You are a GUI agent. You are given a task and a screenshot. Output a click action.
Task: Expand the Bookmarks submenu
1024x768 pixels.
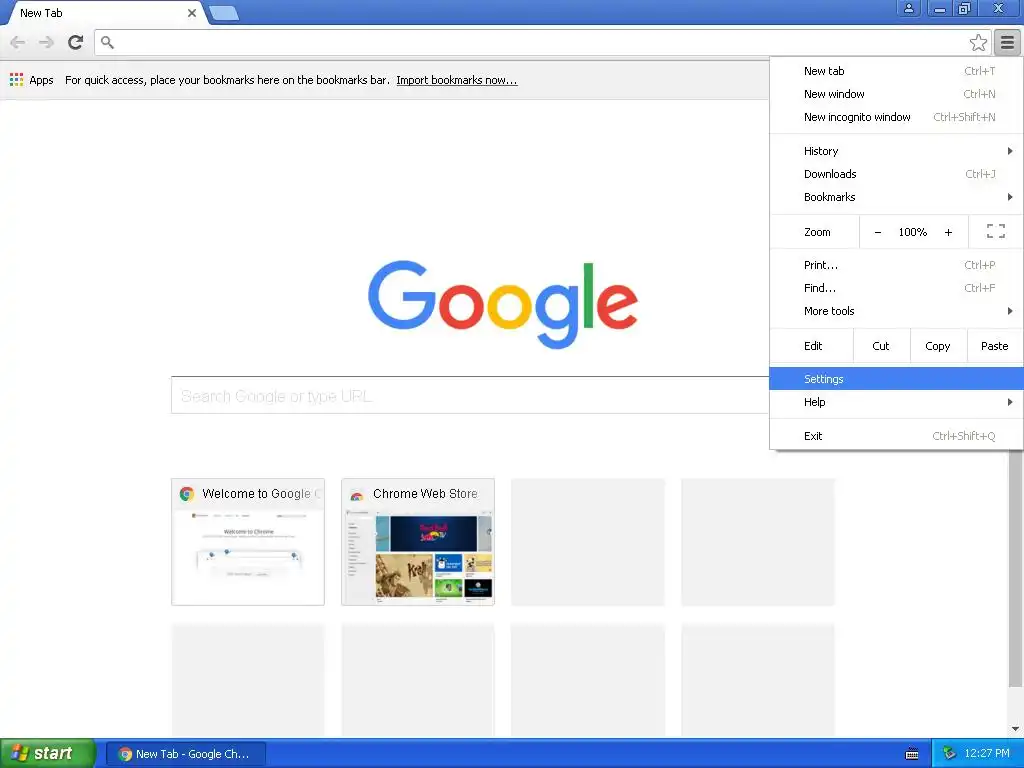pos(896,197)
